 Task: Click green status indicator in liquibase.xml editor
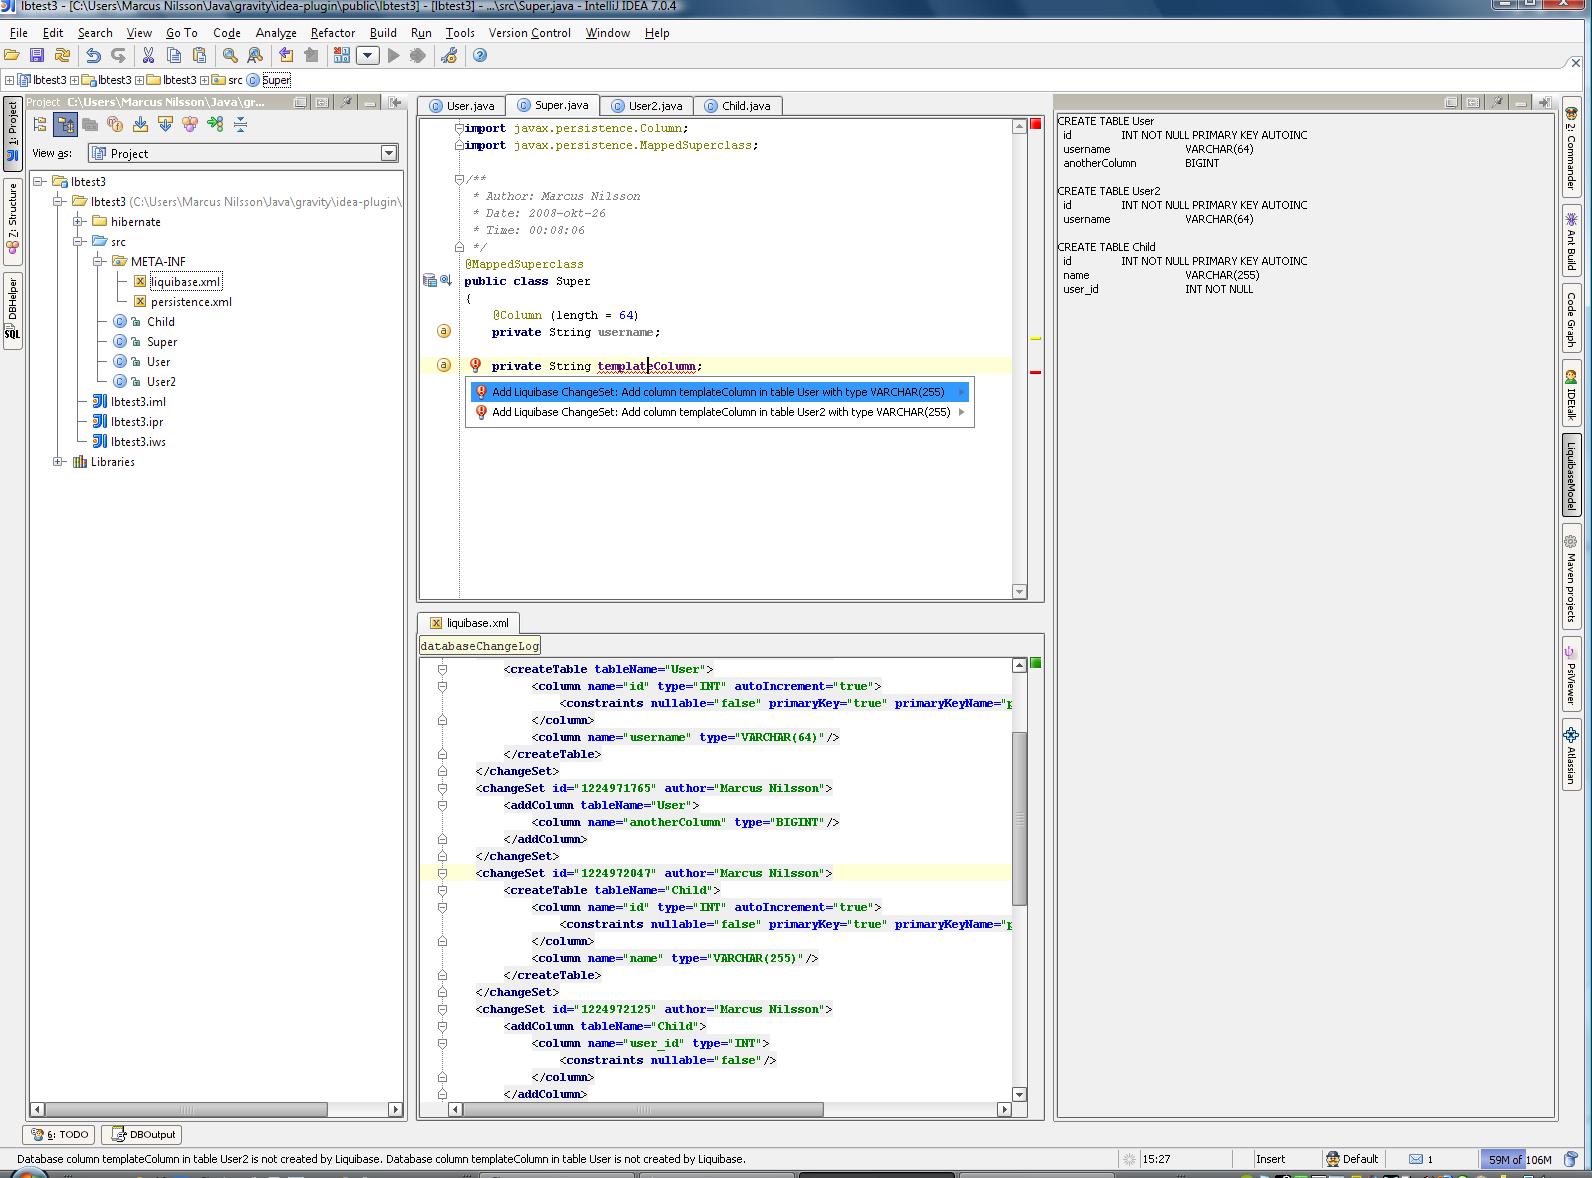[1036, 663]
